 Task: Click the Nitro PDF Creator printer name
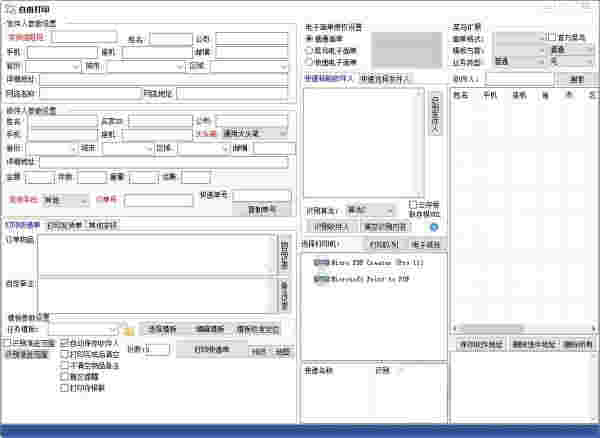pos(376,263)
